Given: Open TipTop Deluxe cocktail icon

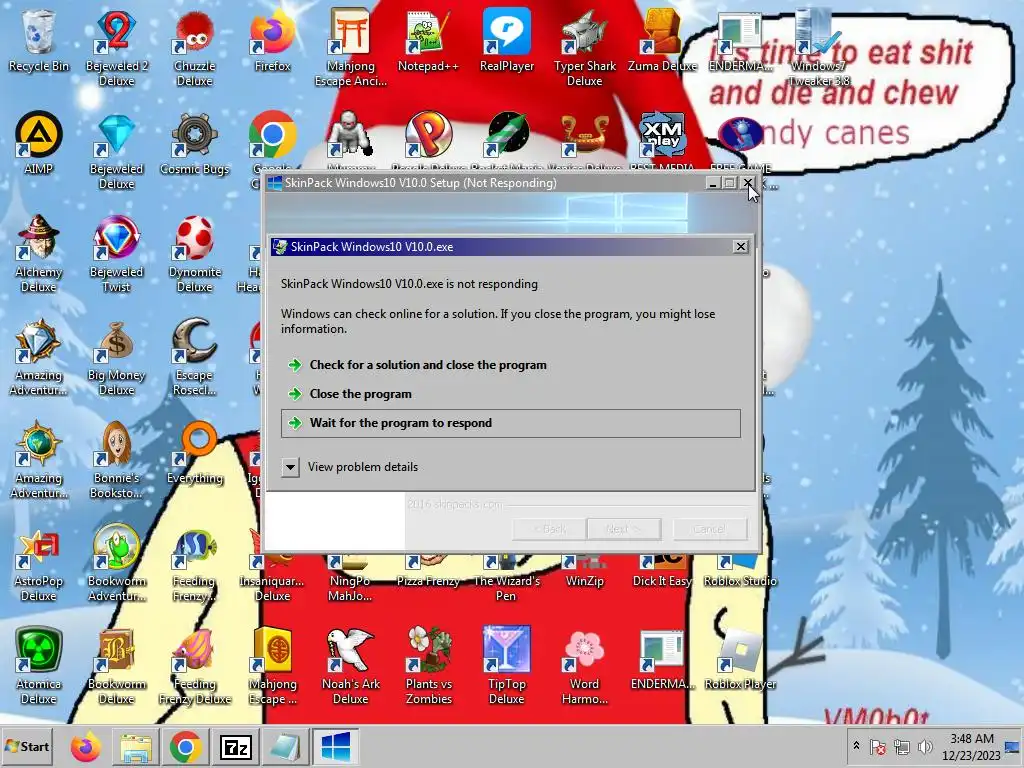Looking at the screenshot, I should tap(507, 666).
